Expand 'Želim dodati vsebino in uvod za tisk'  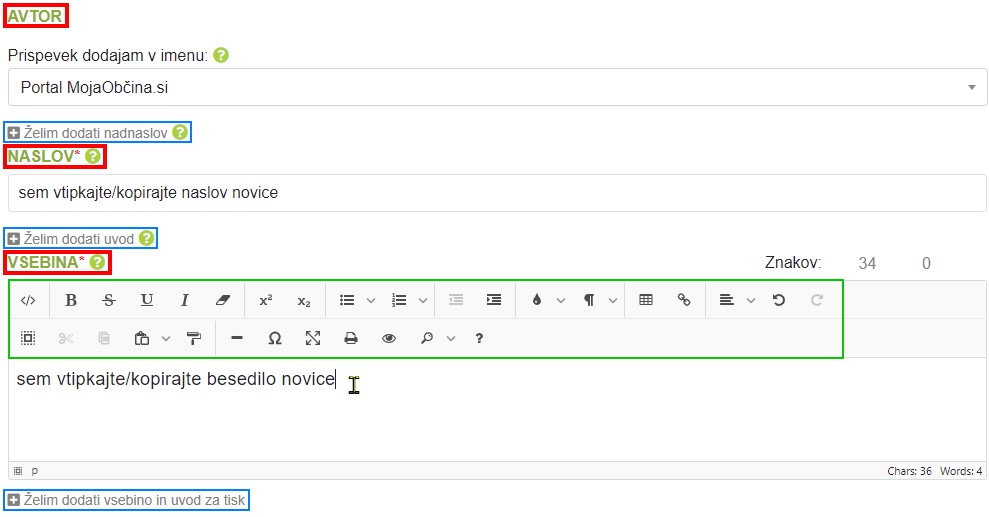click(x=127, y=499)
